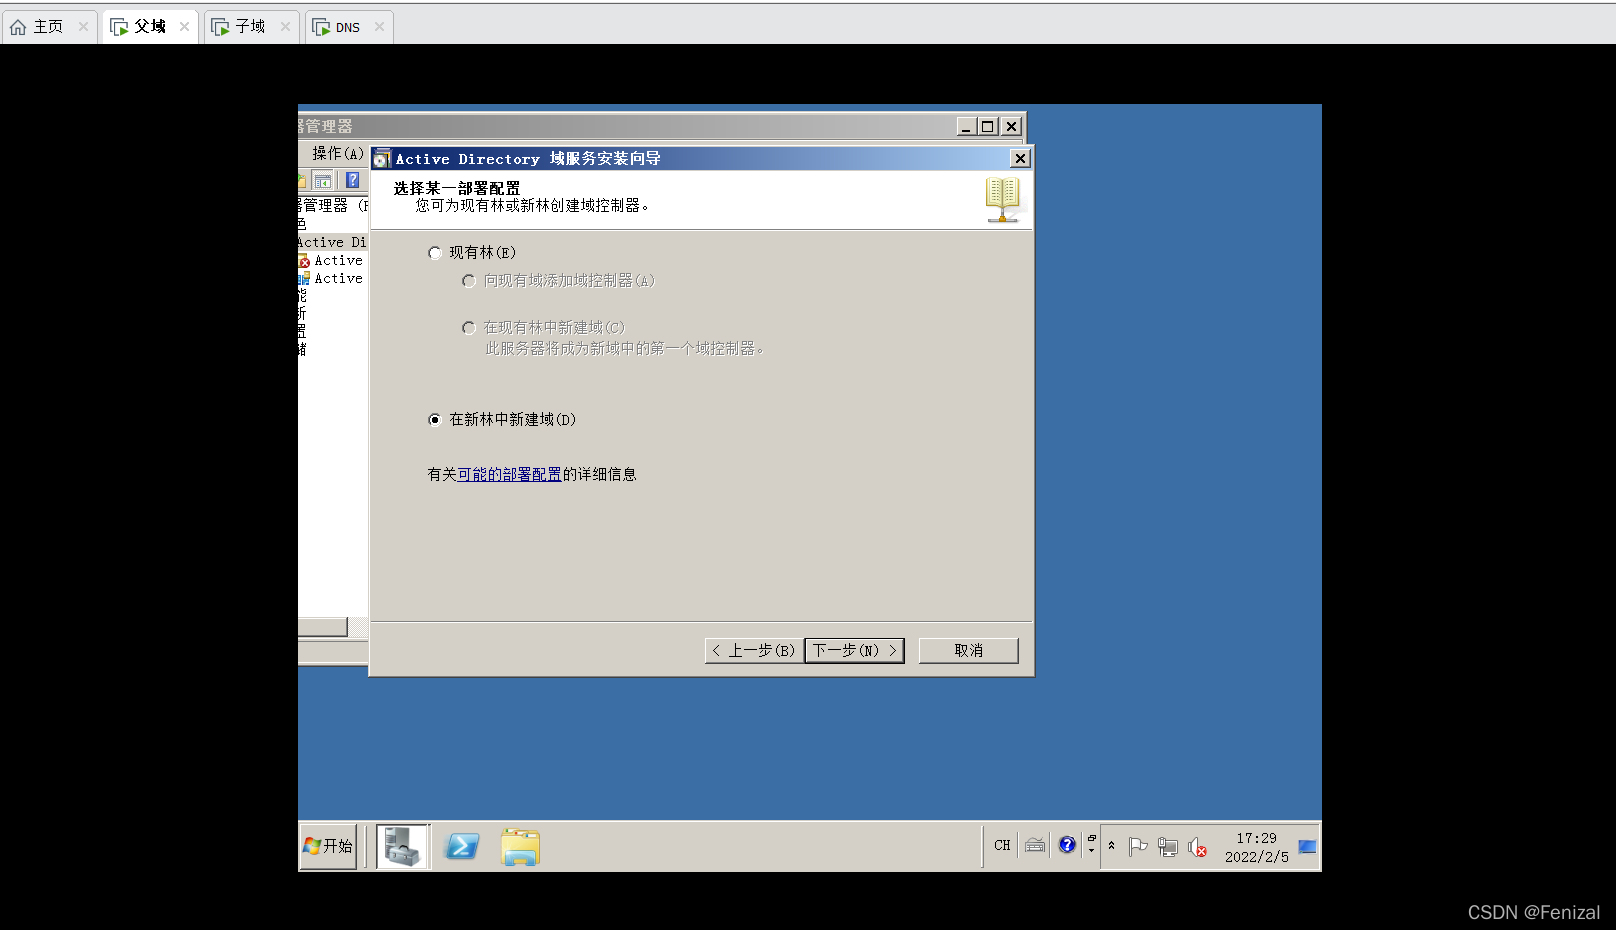The image size is (1616, 930).
Task: Close the 主页 tab
Action: point(84,27)
